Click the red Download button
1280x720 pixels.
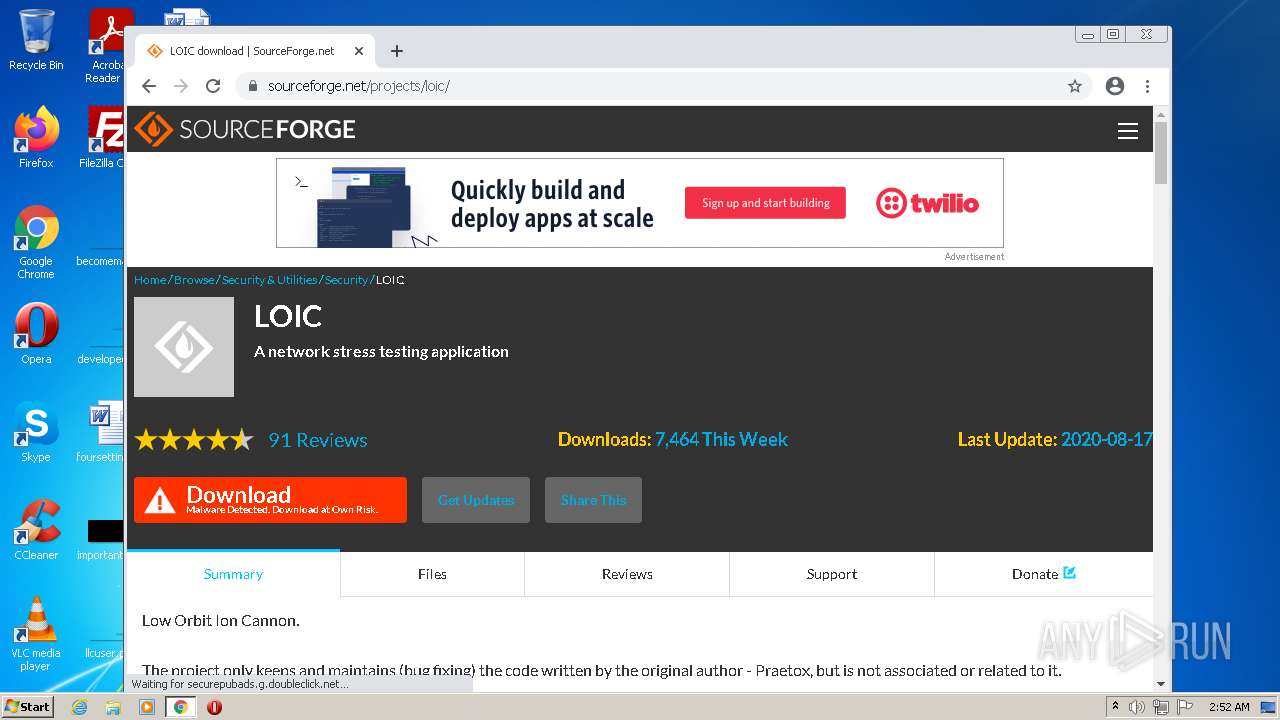pyautogui.click(x=270, y=500)
